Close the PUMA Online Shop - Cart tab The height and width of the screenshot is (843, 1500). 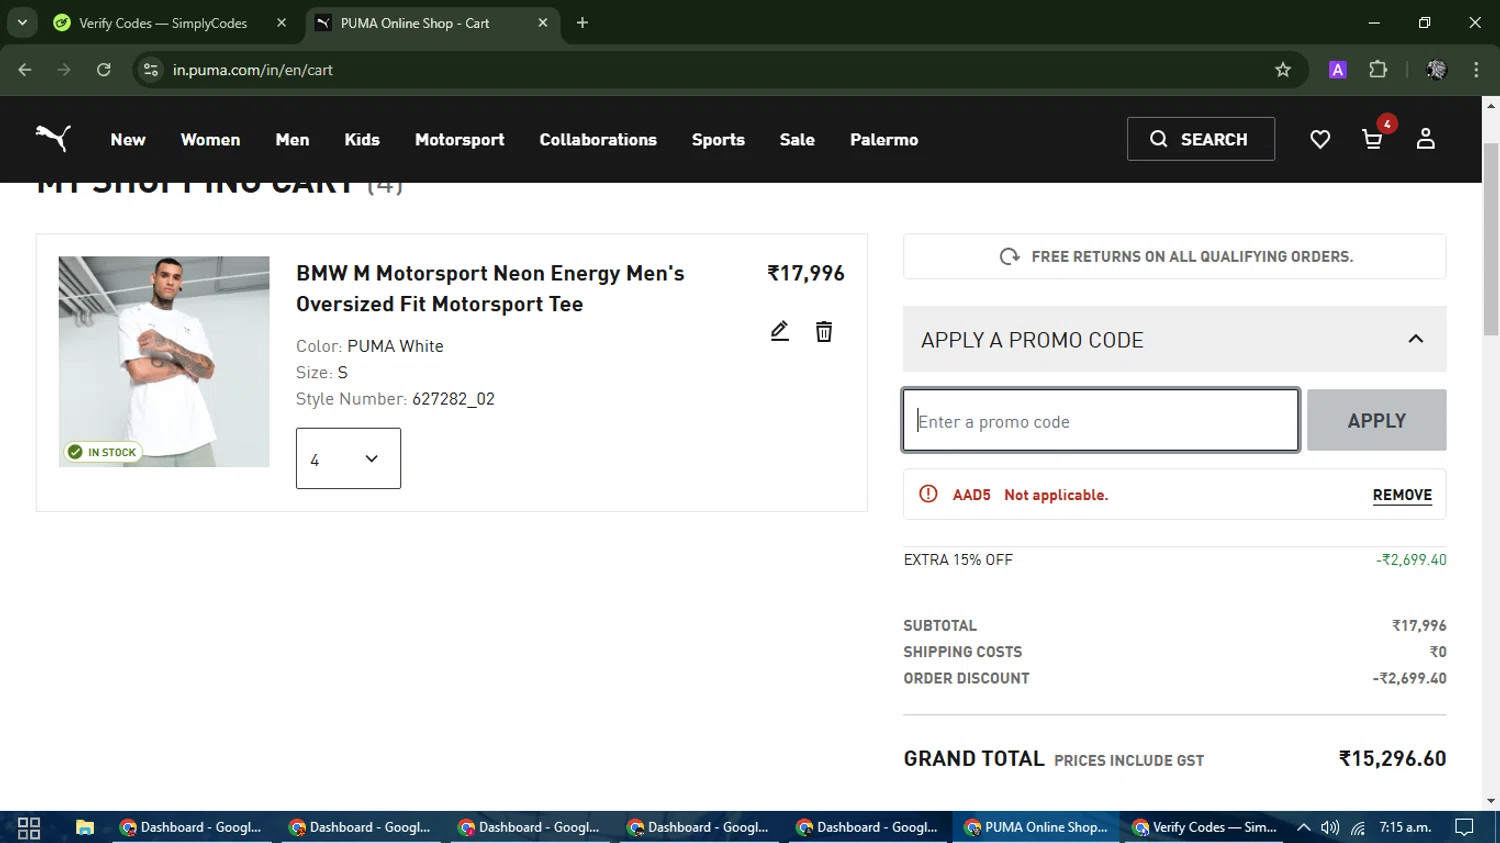[x=543, y=23]
